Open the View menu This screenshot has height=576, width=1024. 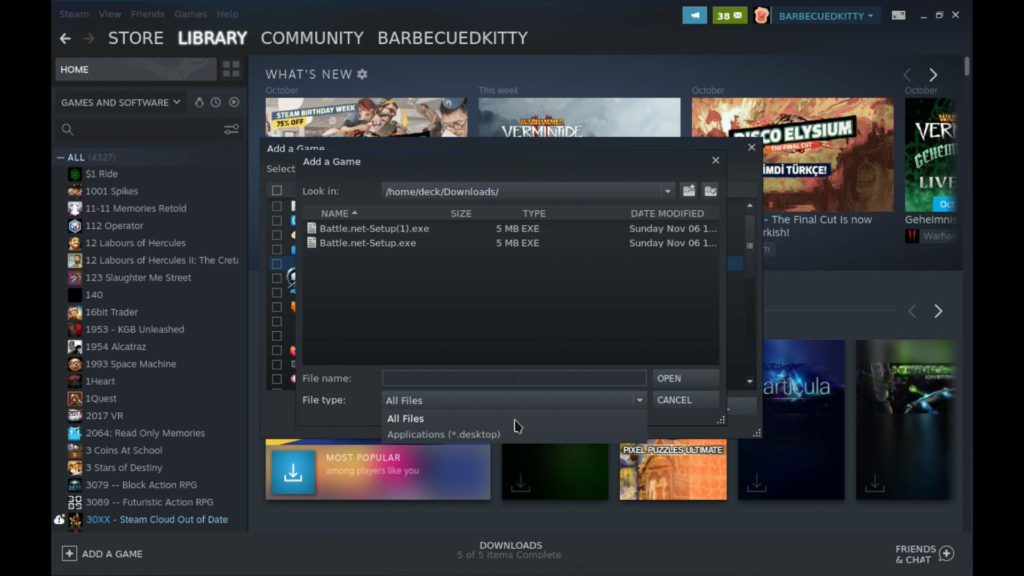[x=110, y=14]
